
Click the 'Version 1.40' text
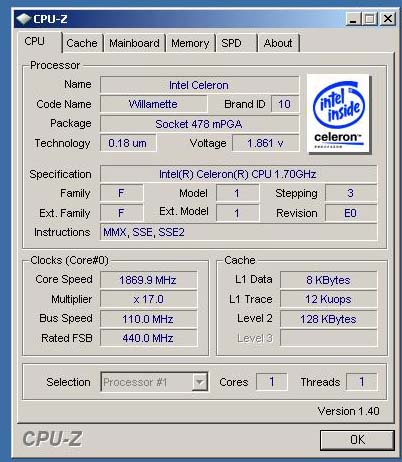coord(348,411)
